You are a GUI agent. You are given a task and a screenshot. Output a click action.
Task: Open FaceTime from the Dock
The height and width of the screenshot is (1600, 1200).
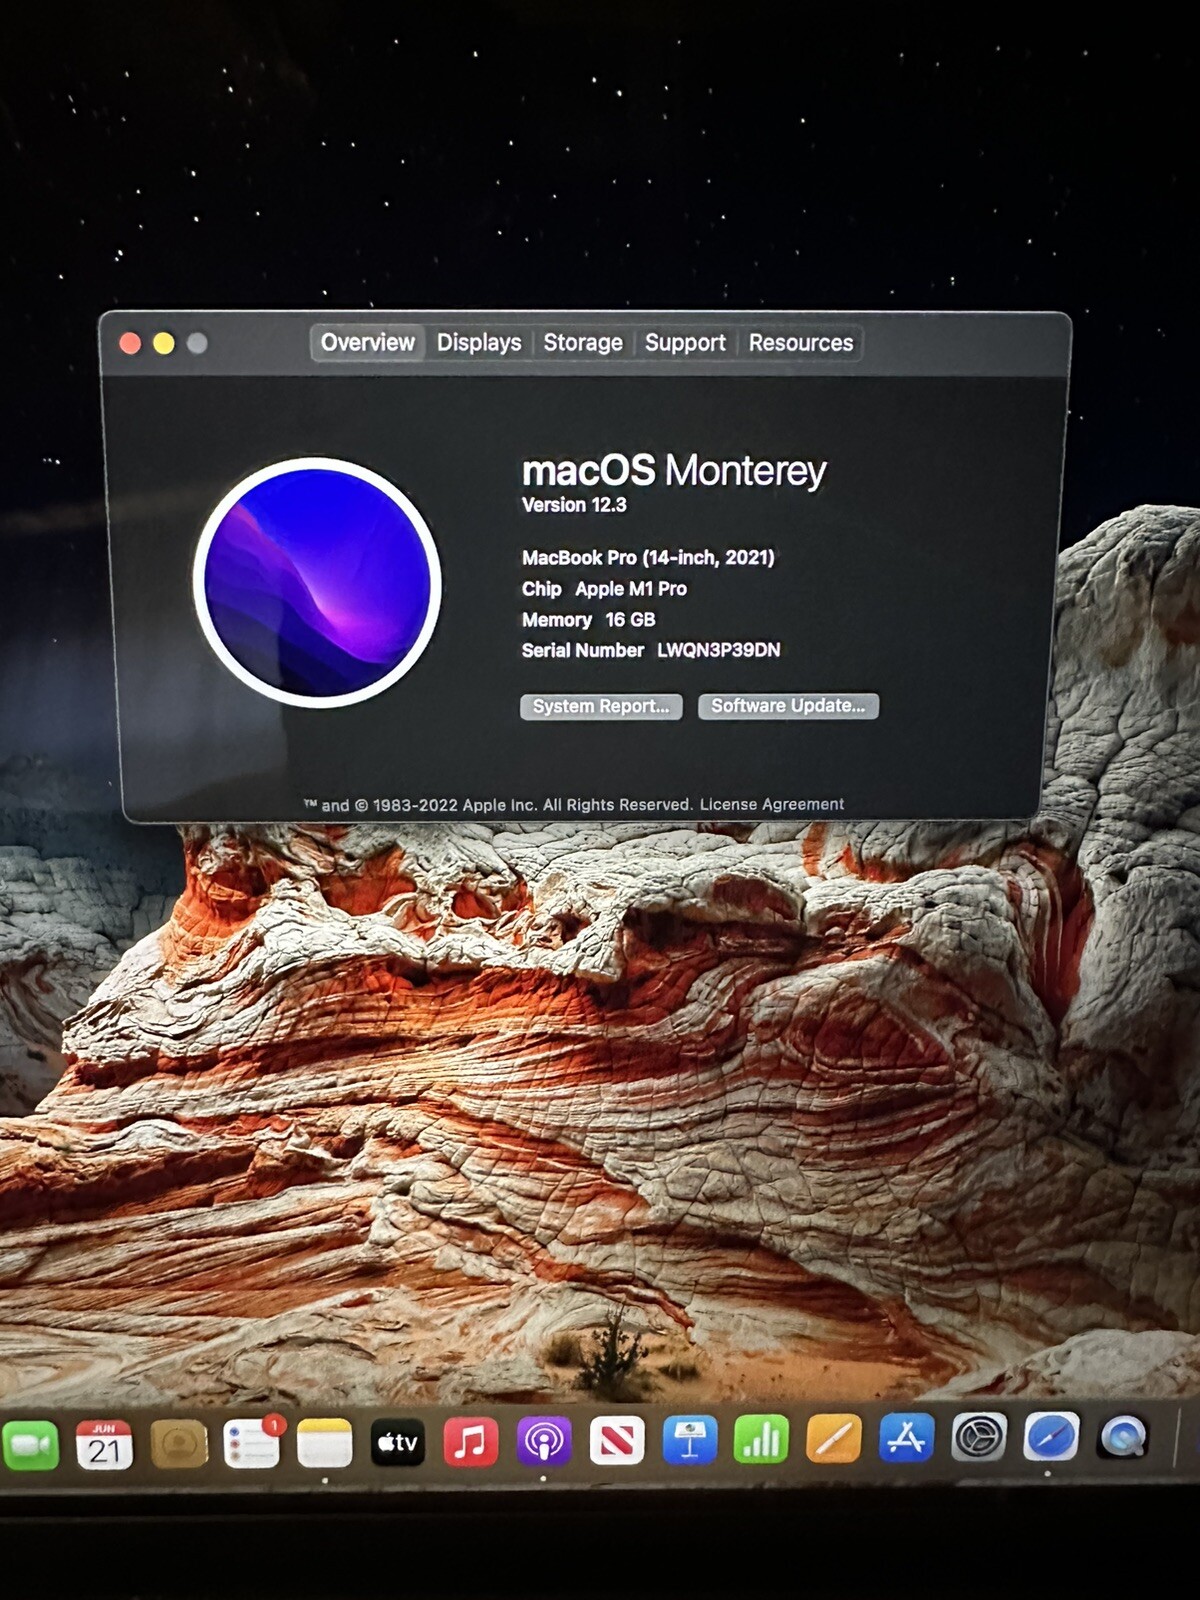pos(30,1445)
